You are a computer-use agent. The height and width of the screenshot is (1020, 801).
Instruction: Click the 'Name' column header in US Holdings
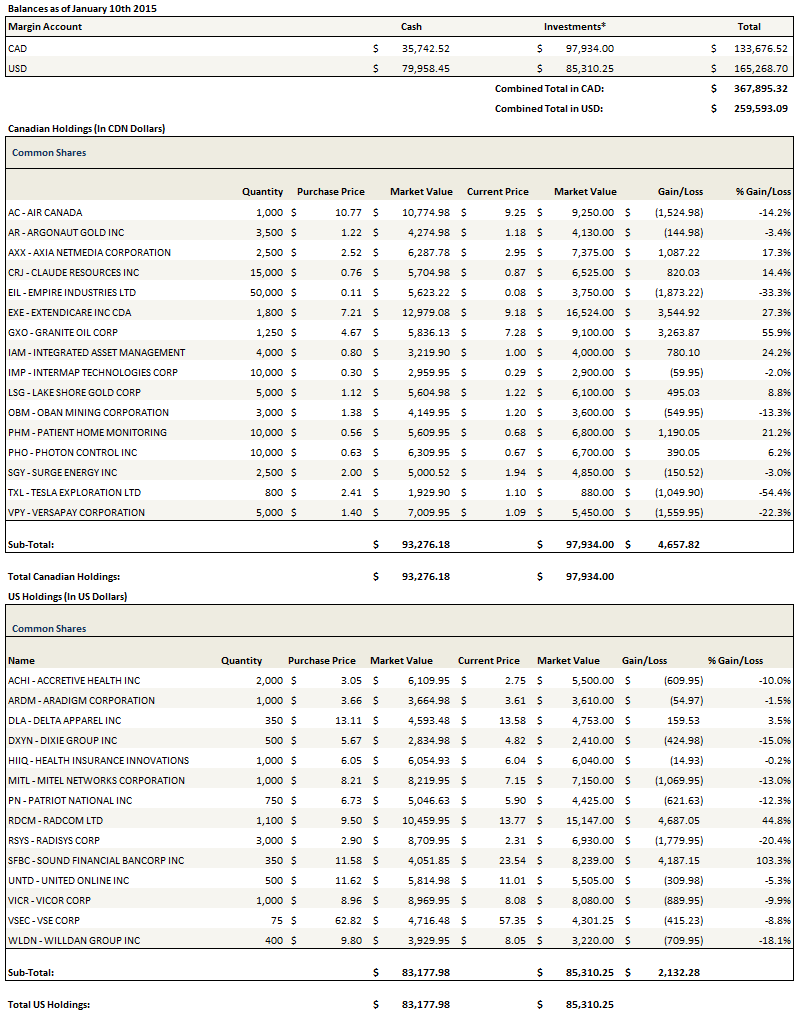pyautogui.click(x=21, y=660)
